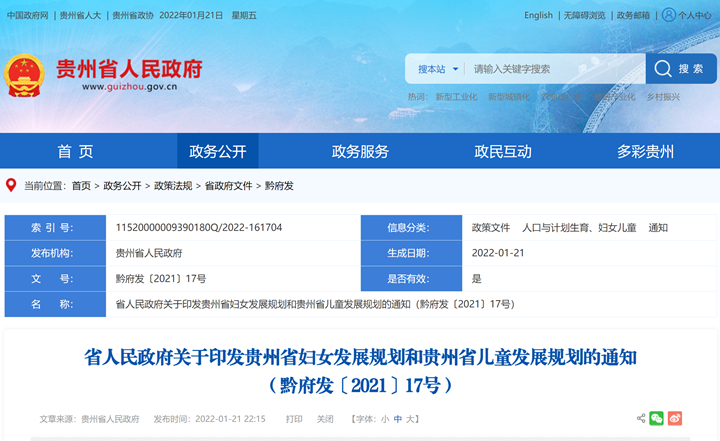Screen dimensions: 720x441
Task: Open the share icon beside WeChat
Action: (x=641, y=418)
